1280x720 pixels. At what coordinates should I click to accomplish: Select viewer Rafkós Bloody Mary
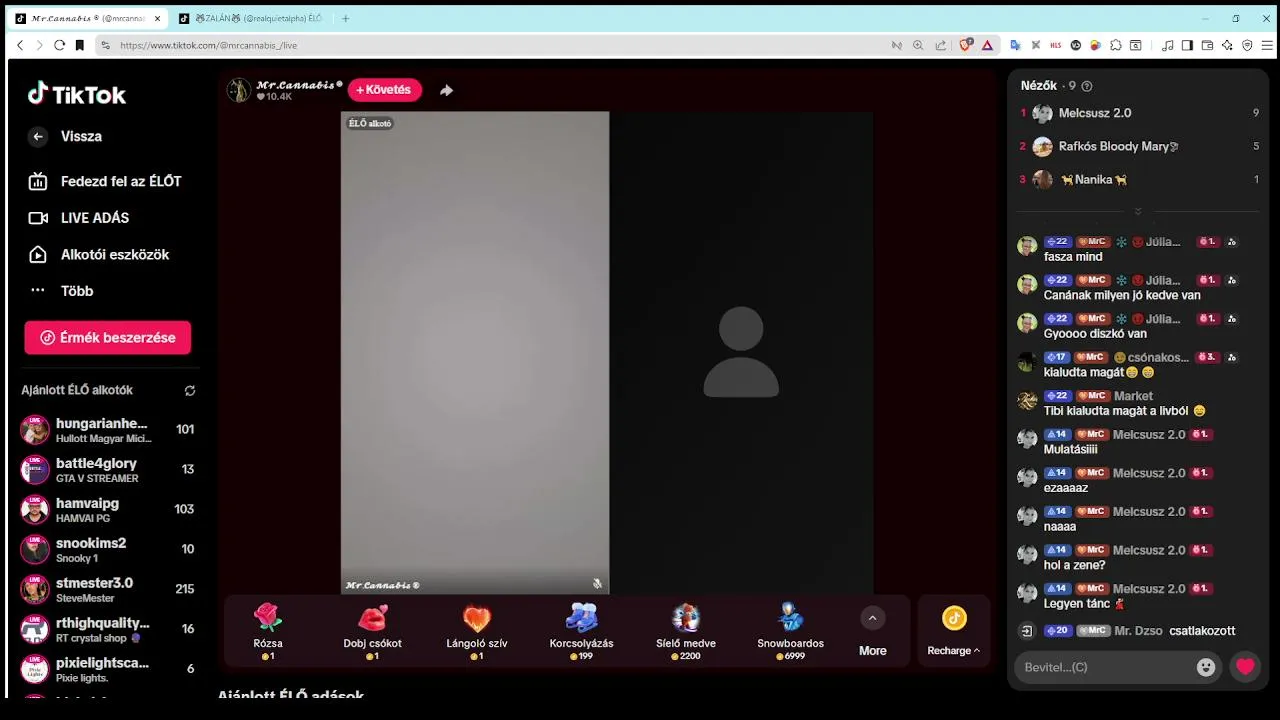tap(1138, 147)
